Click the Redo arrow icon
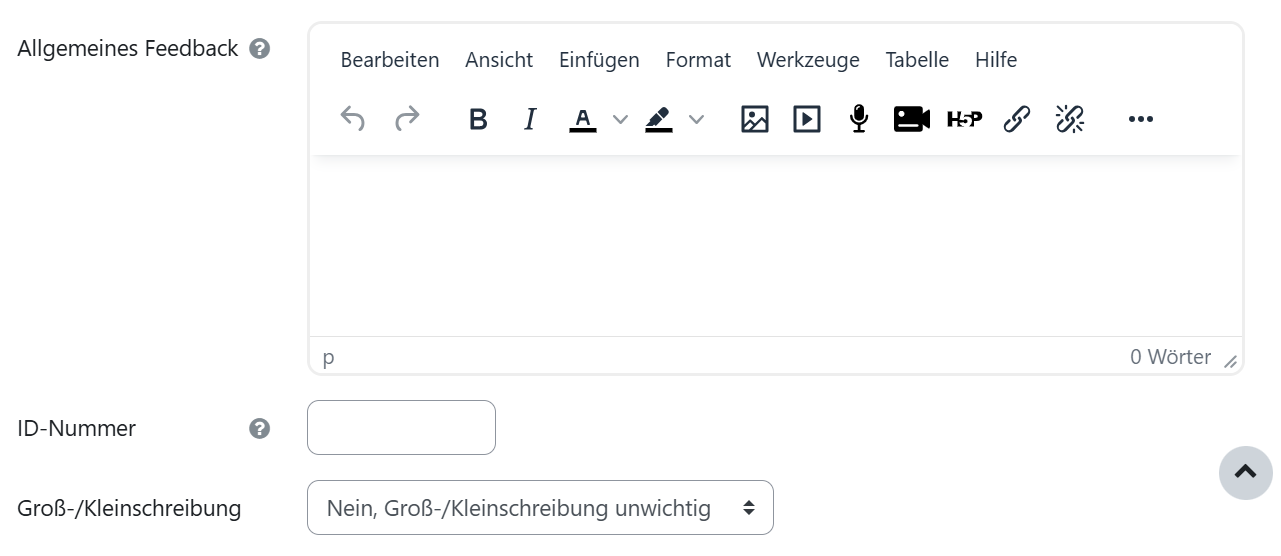Image resolution: width=1281 pixels, height=556 pixels. click(x=407, y=119)
